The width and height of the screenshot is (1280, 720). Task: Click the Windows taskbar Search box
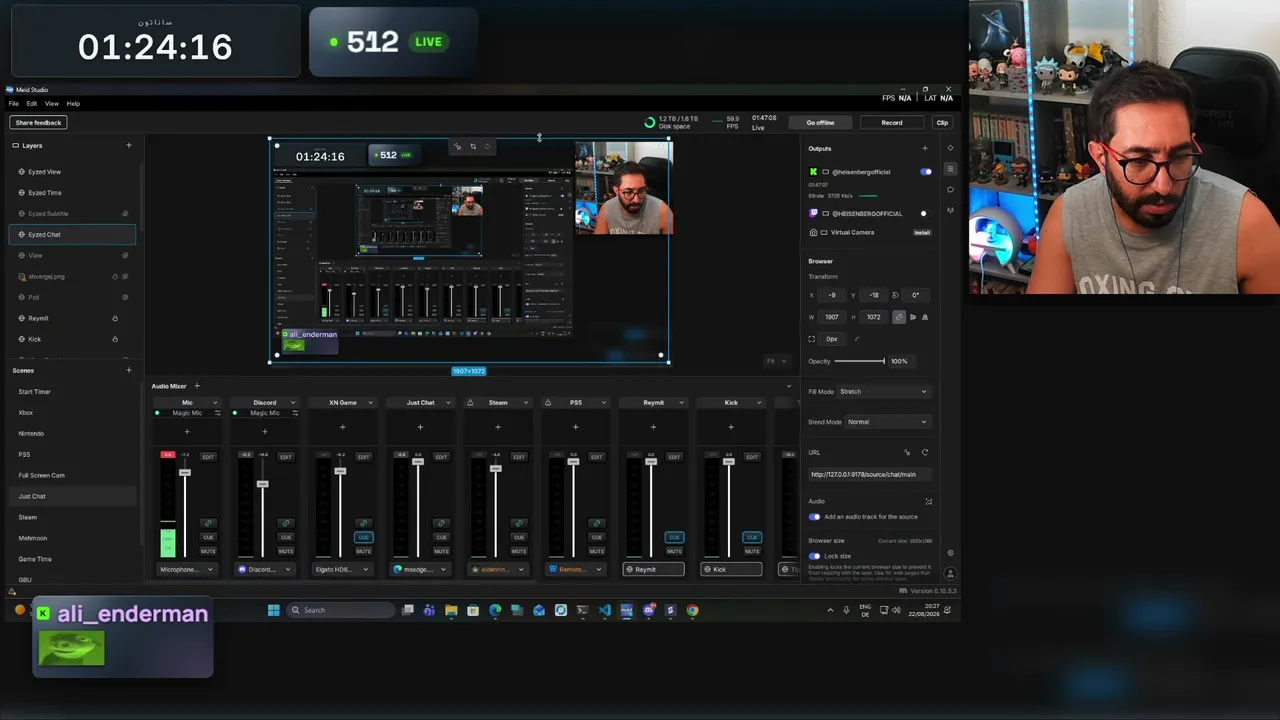click(x=339, y=610)
